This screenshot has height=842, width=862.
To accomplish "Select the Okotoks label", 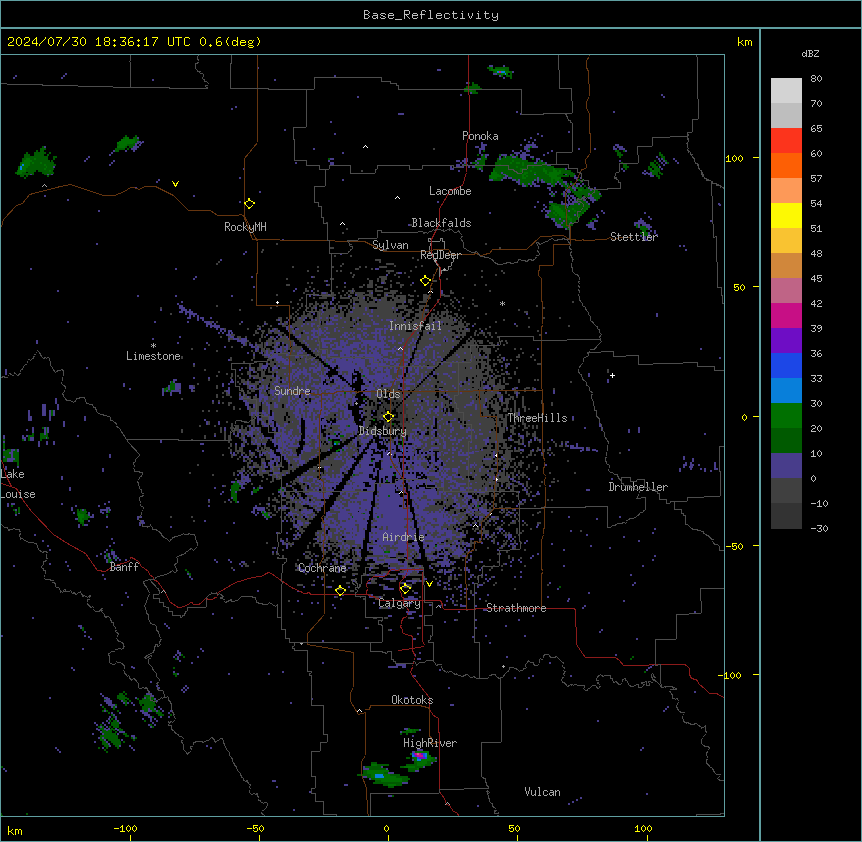I will 412,700.
